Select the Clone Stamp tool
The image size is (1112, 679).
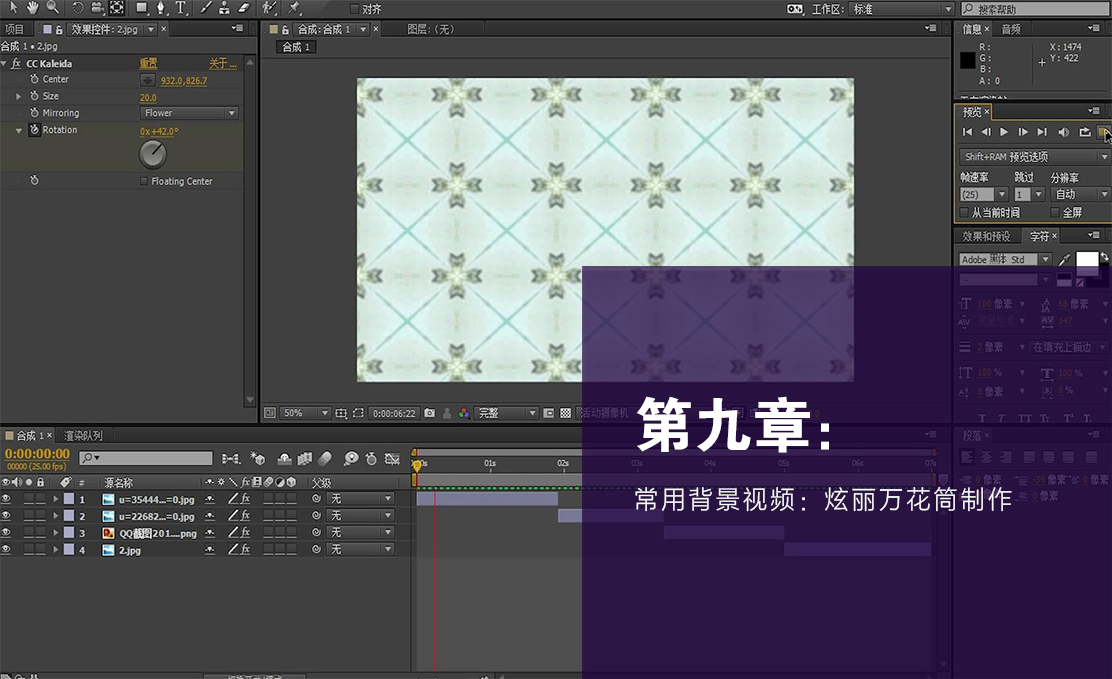224,8
